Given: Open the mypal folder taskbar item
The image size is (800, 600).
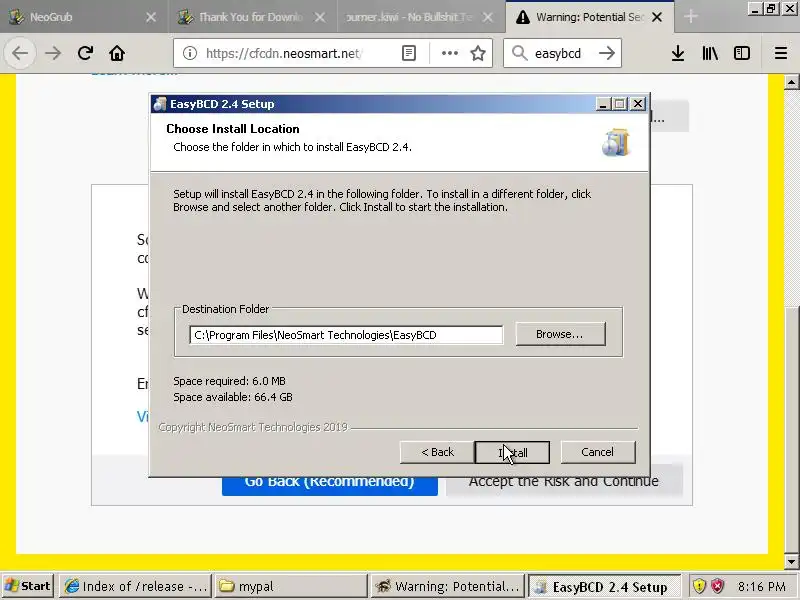Looking at the screenshot, I should point(291,586).
